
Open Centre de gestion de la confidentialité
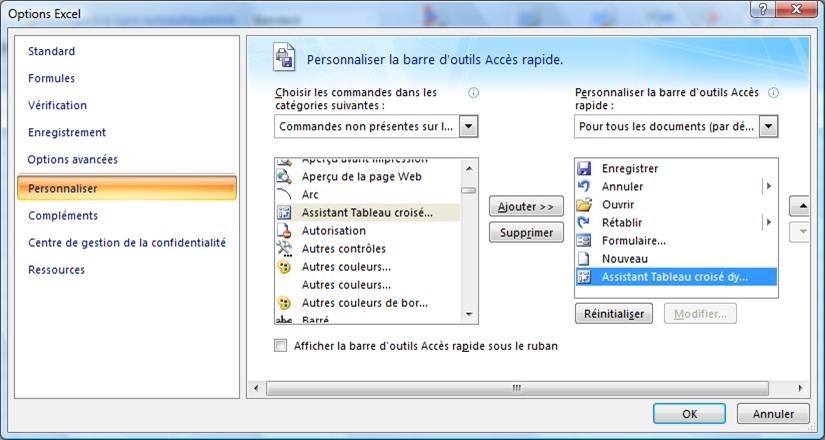127,243
